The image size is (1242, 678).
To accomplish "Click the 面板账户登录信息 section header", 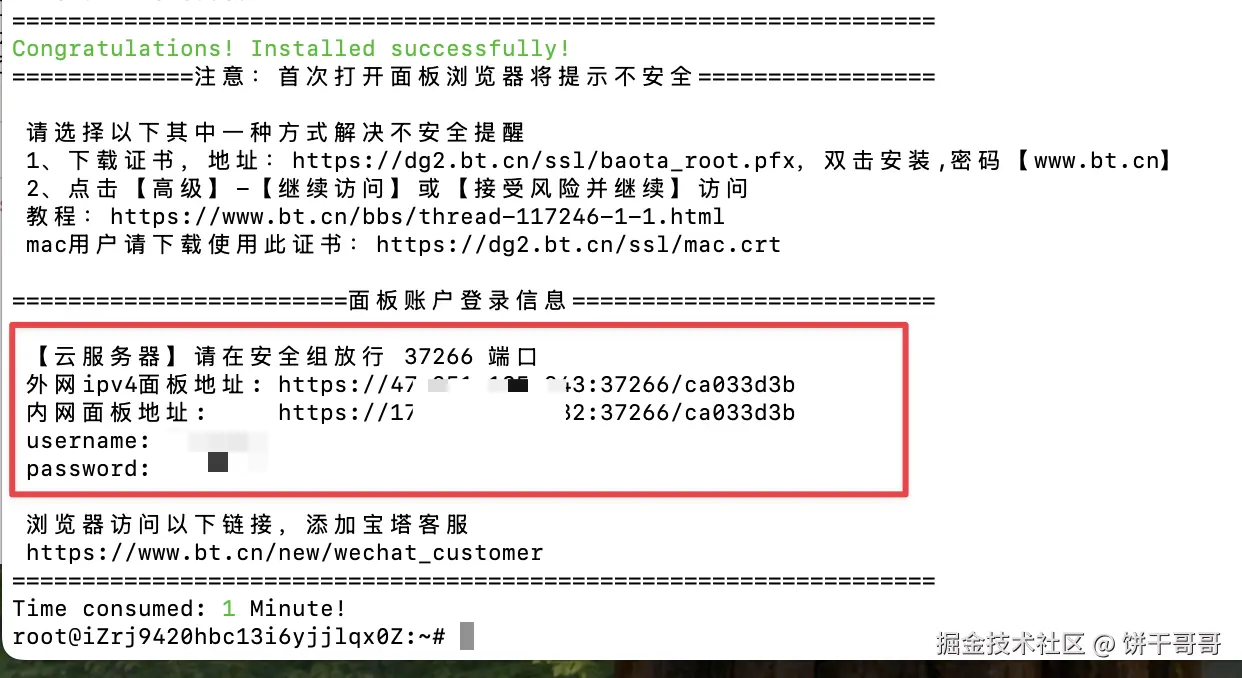I will coord(458,301).
